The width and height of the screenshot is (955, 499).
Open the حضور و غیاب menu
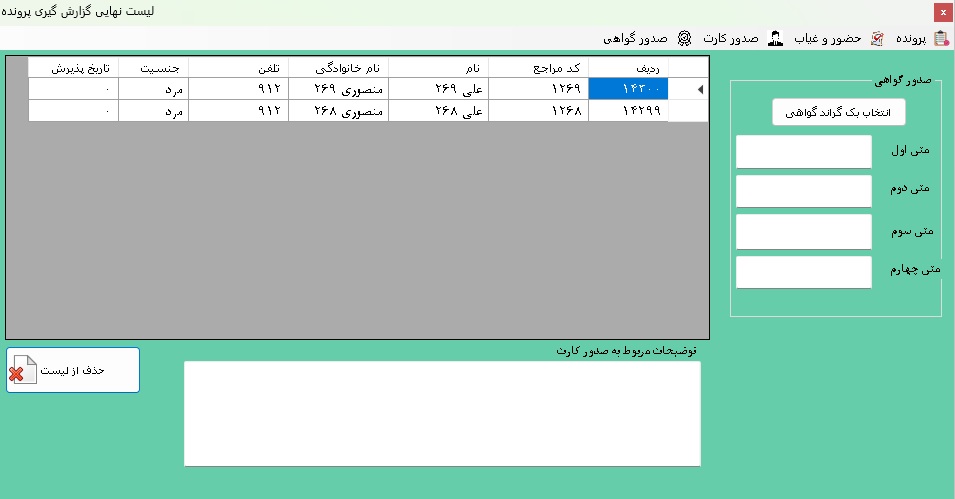click(x=829, y=38)
